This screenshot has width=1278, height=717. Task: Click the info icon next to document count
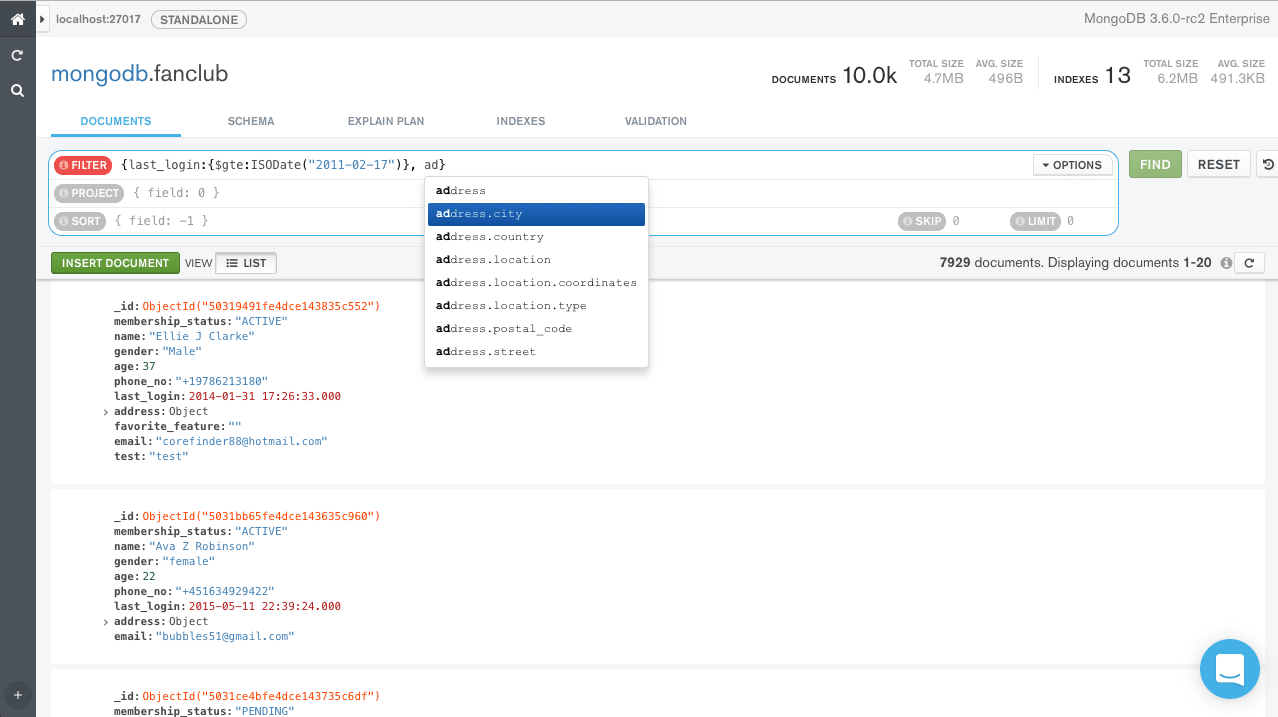1225,263
